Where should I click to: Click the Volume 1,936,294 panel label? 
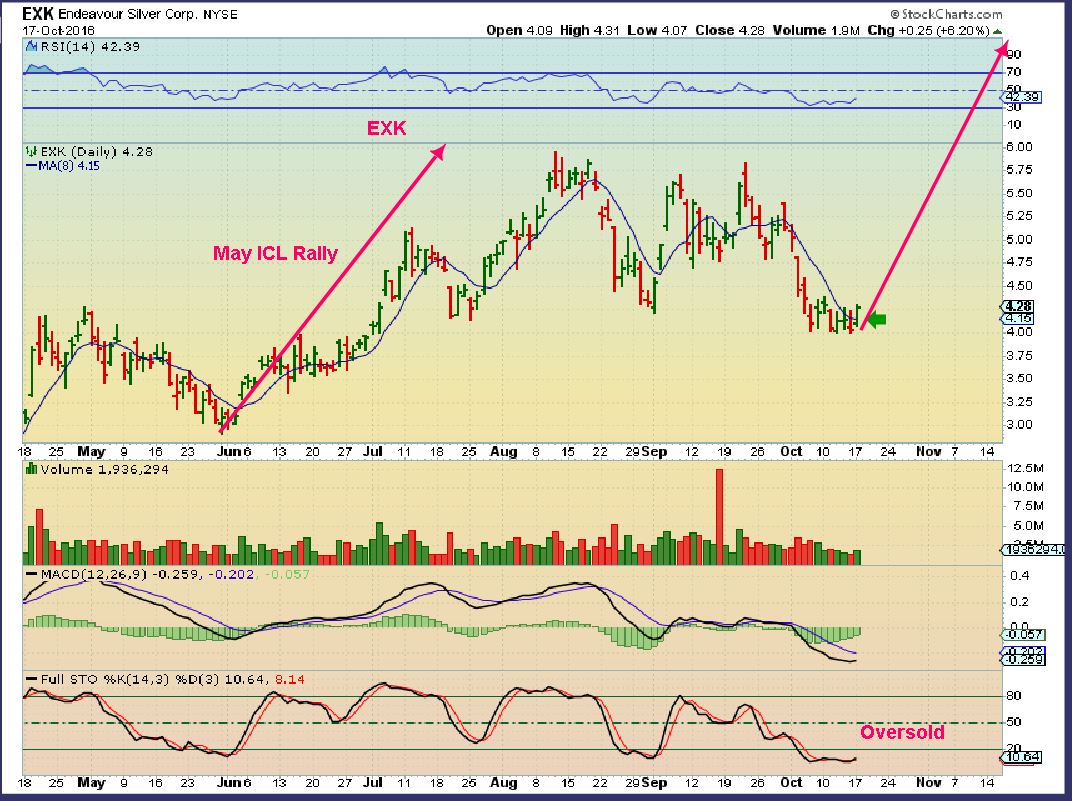point(105,469)
